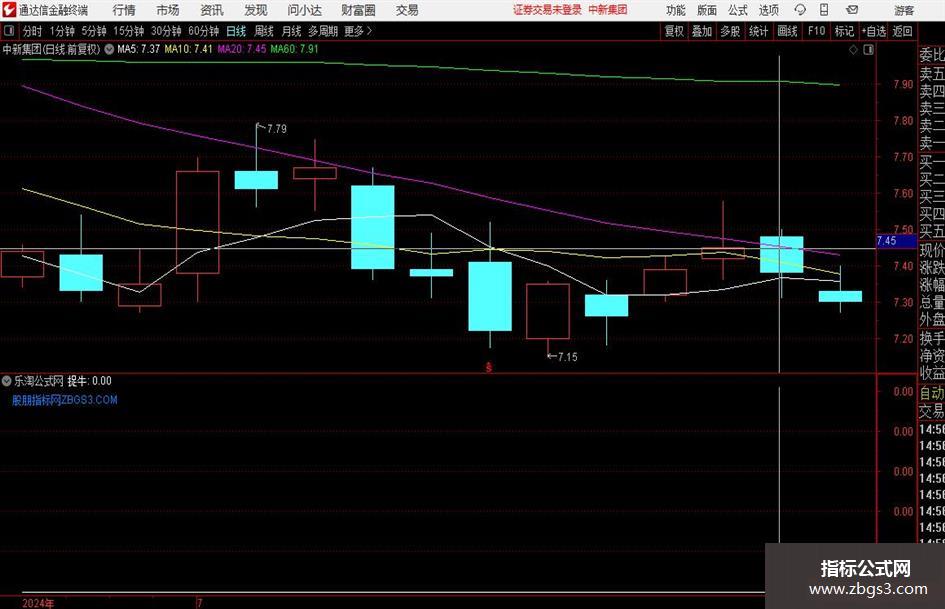The width and height of the screenshot is (945, 609).
Task: Click the 叠加 overlay toolbar button
Action: (702, 31)
